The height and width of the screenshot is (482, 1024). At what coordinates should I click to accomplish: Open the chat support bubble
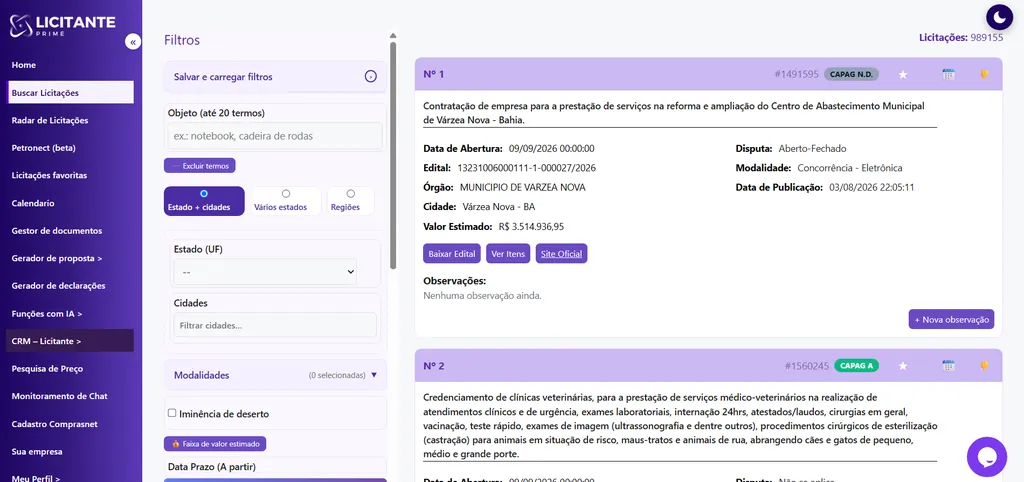click(987, 457)
